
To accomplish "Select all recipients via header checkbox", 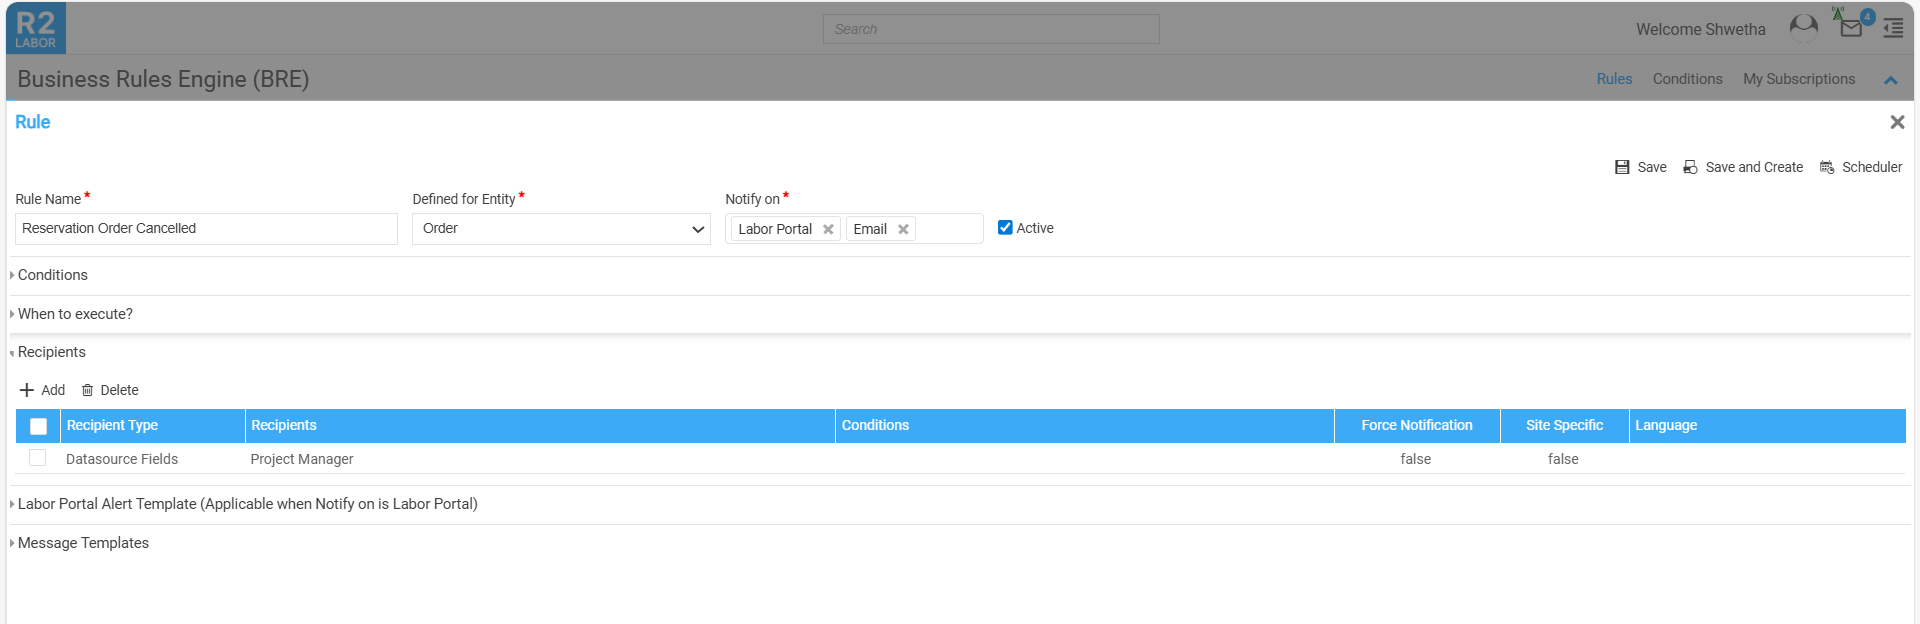I will [x=38, y=426].
